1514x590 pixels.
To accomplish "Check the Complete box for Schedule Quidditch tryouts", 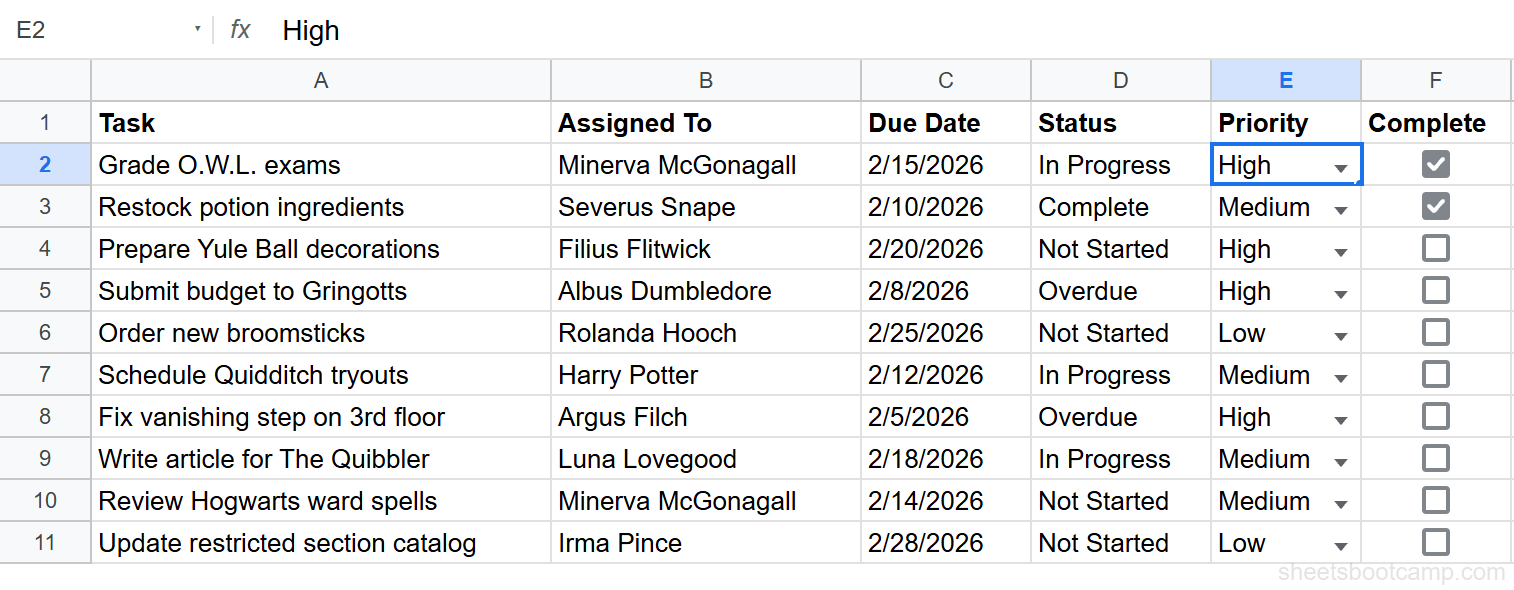I will click(x=1435, y=374).
